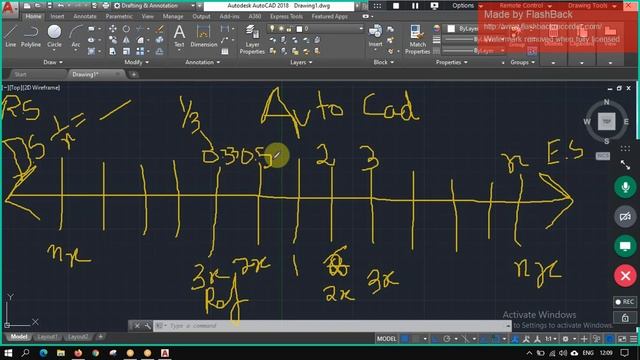
Task: Insert a Table from Annotation panel
Action: click(225, 51)
